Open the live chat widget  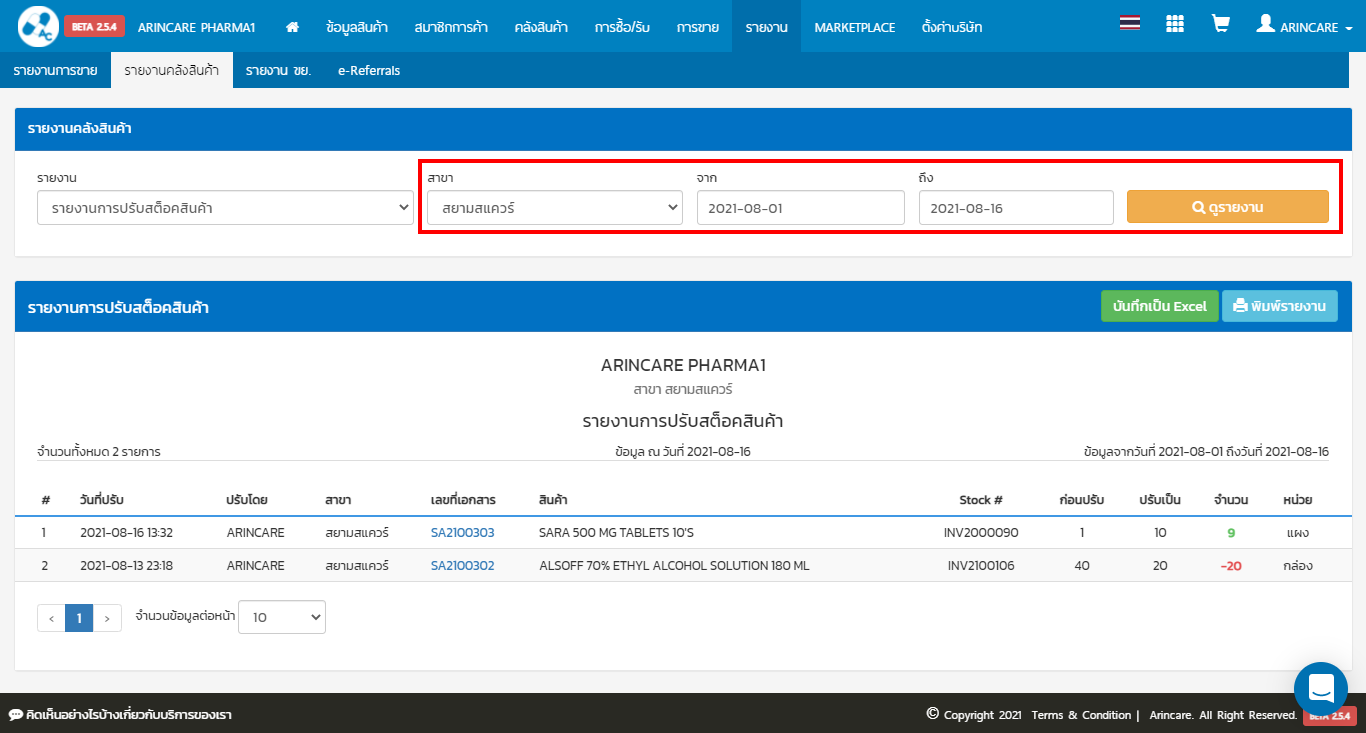pos(1321,689)
